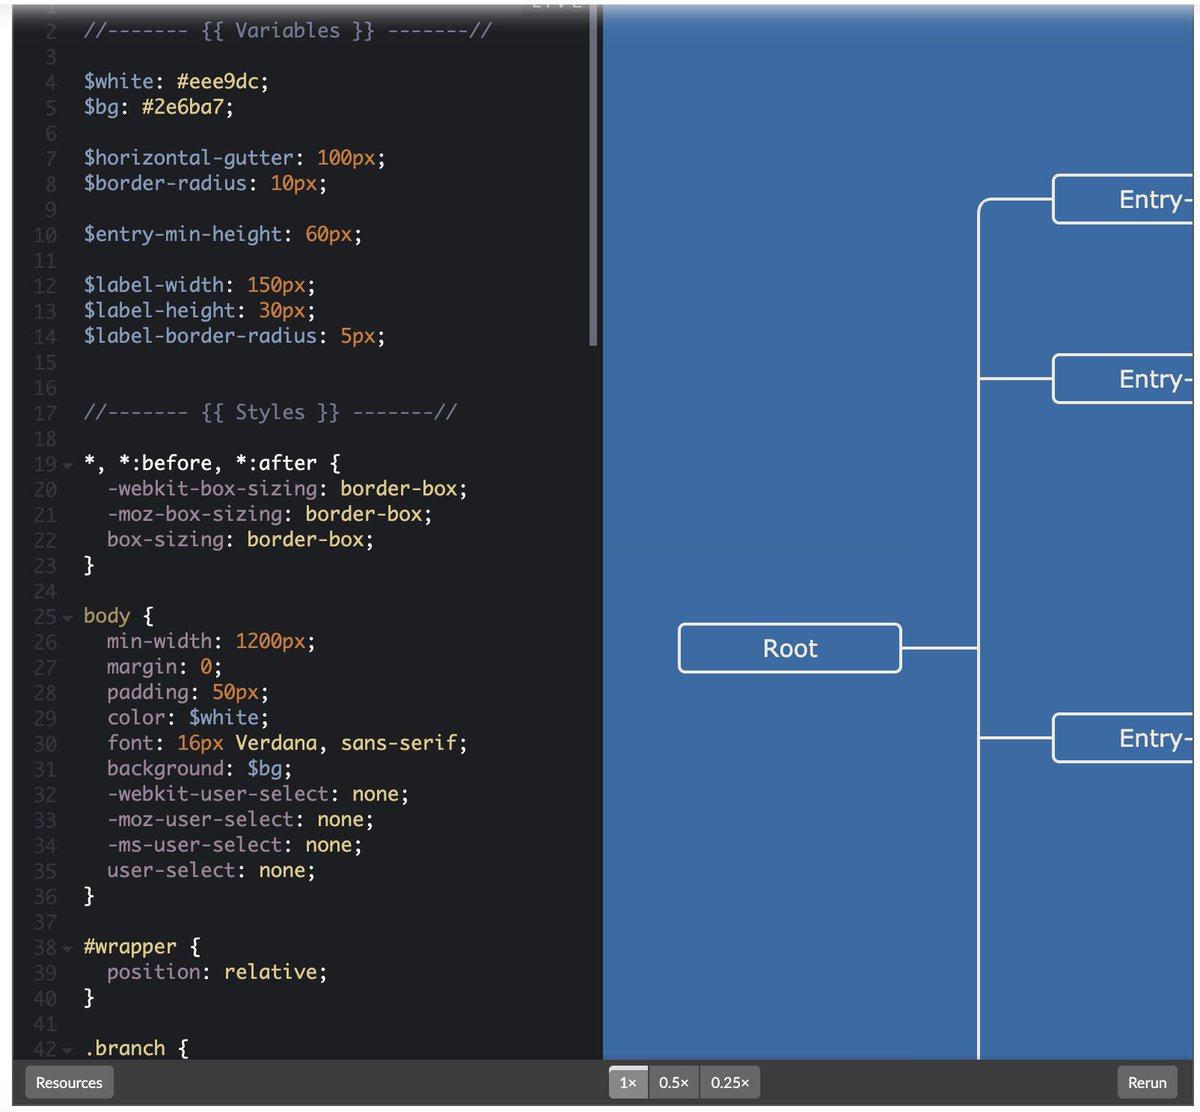Click the -moz-box-sizing: border-box line

270,514
